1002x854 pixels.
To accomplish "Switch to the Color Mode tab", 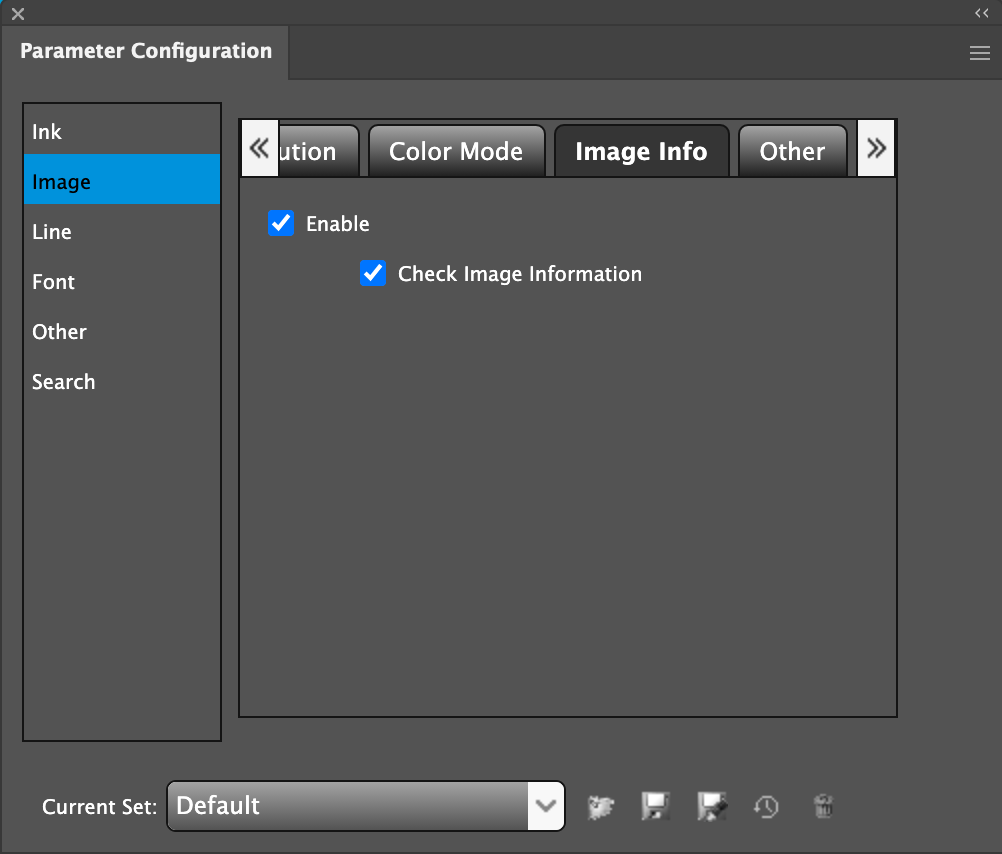I will tap(456, 152).
